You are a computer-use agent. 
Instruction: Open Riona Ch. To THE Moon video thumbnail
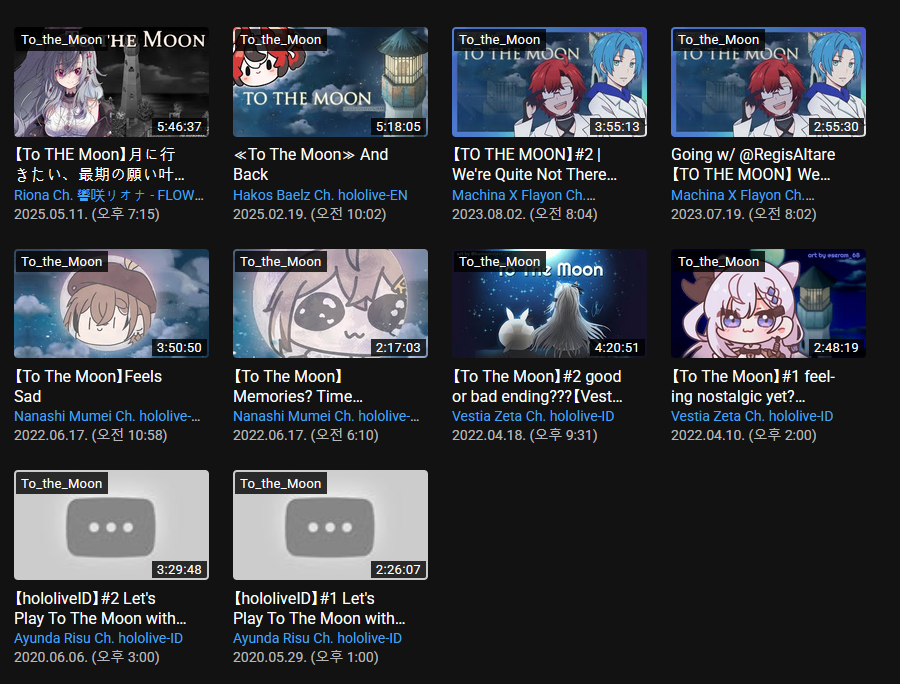(111, 82)
